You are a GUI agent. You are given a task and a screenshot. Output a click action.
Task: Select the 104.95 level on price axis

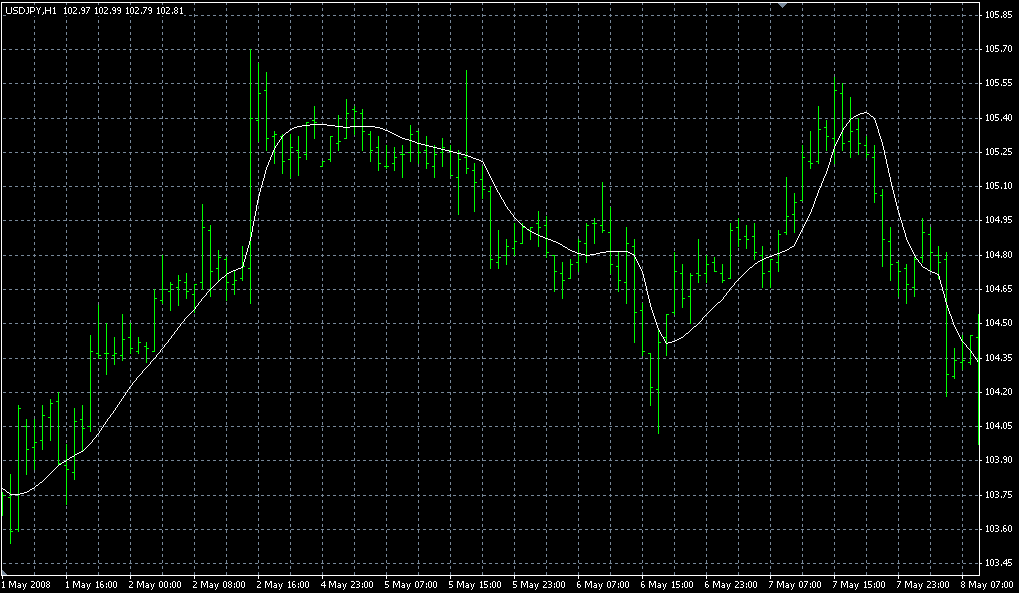[999, 220]
